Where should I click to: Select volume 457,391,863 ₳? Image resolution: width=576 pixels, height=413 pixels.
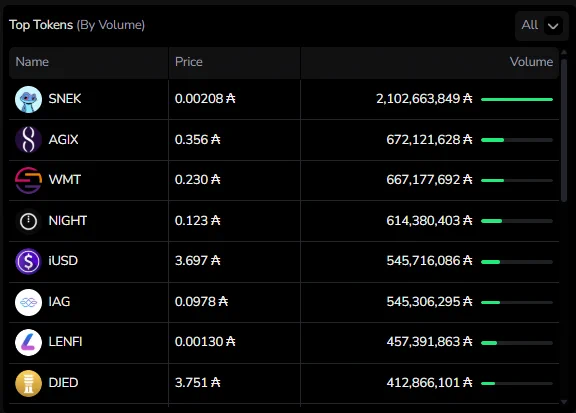pyautogui.click(x=429, y=342)
